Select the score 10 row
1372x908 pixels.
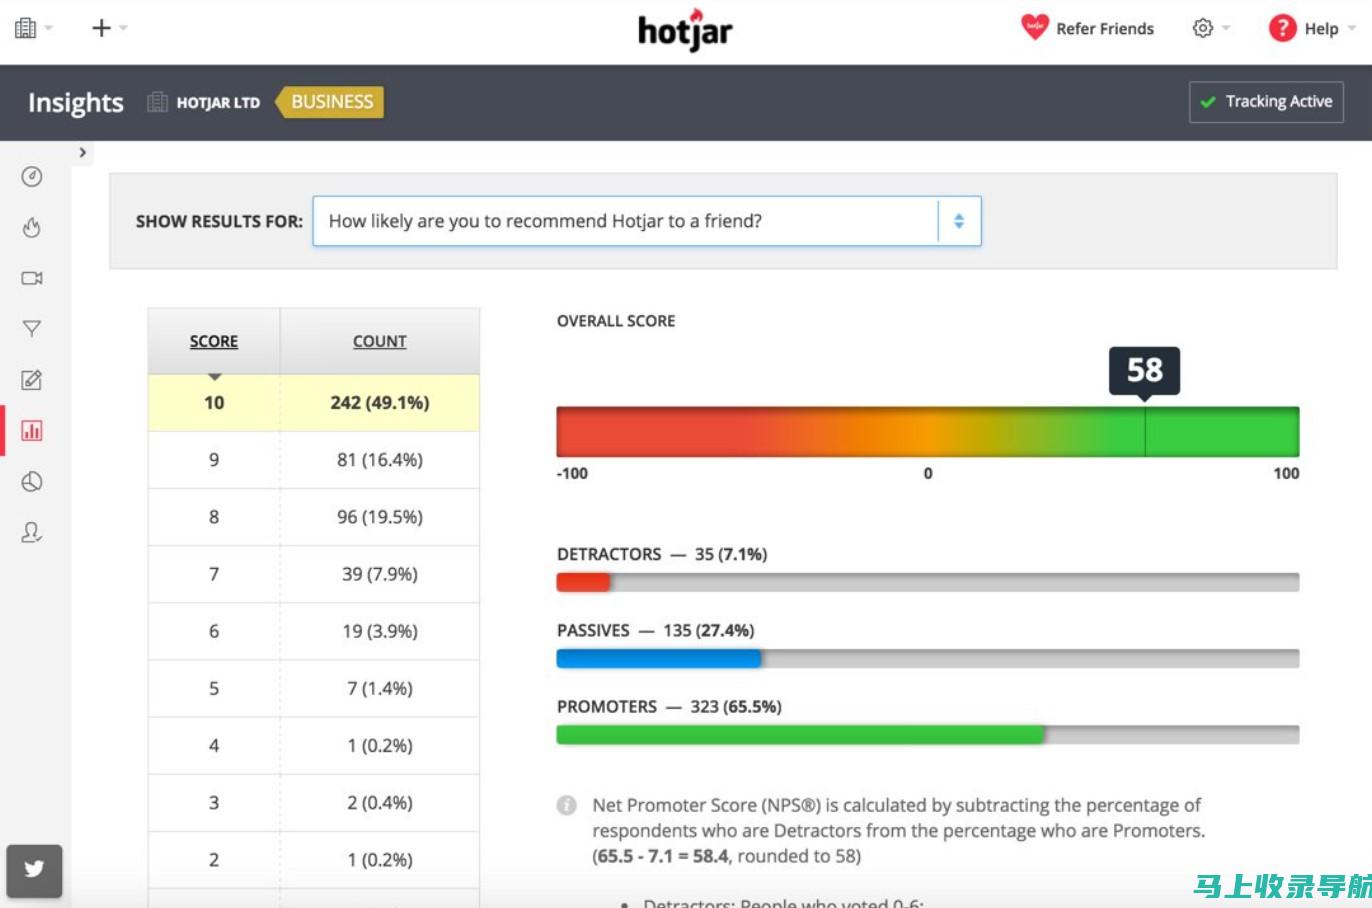click(314, 403)
